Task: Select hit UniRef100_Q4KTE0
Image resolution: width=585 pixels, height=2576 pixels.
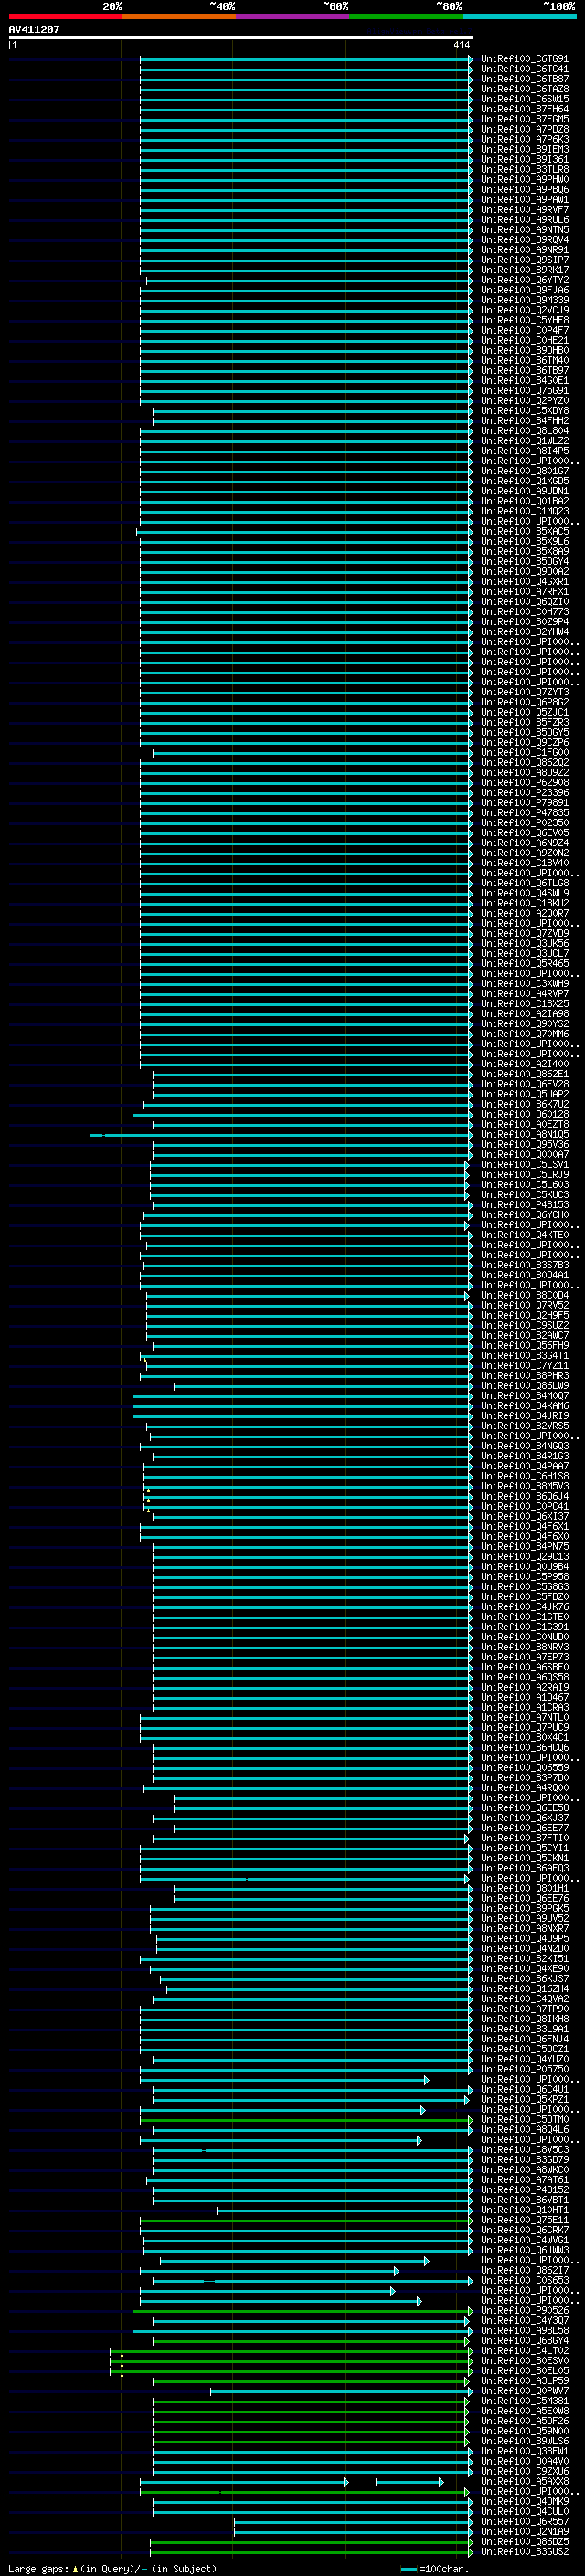Action: [525, 1235]
